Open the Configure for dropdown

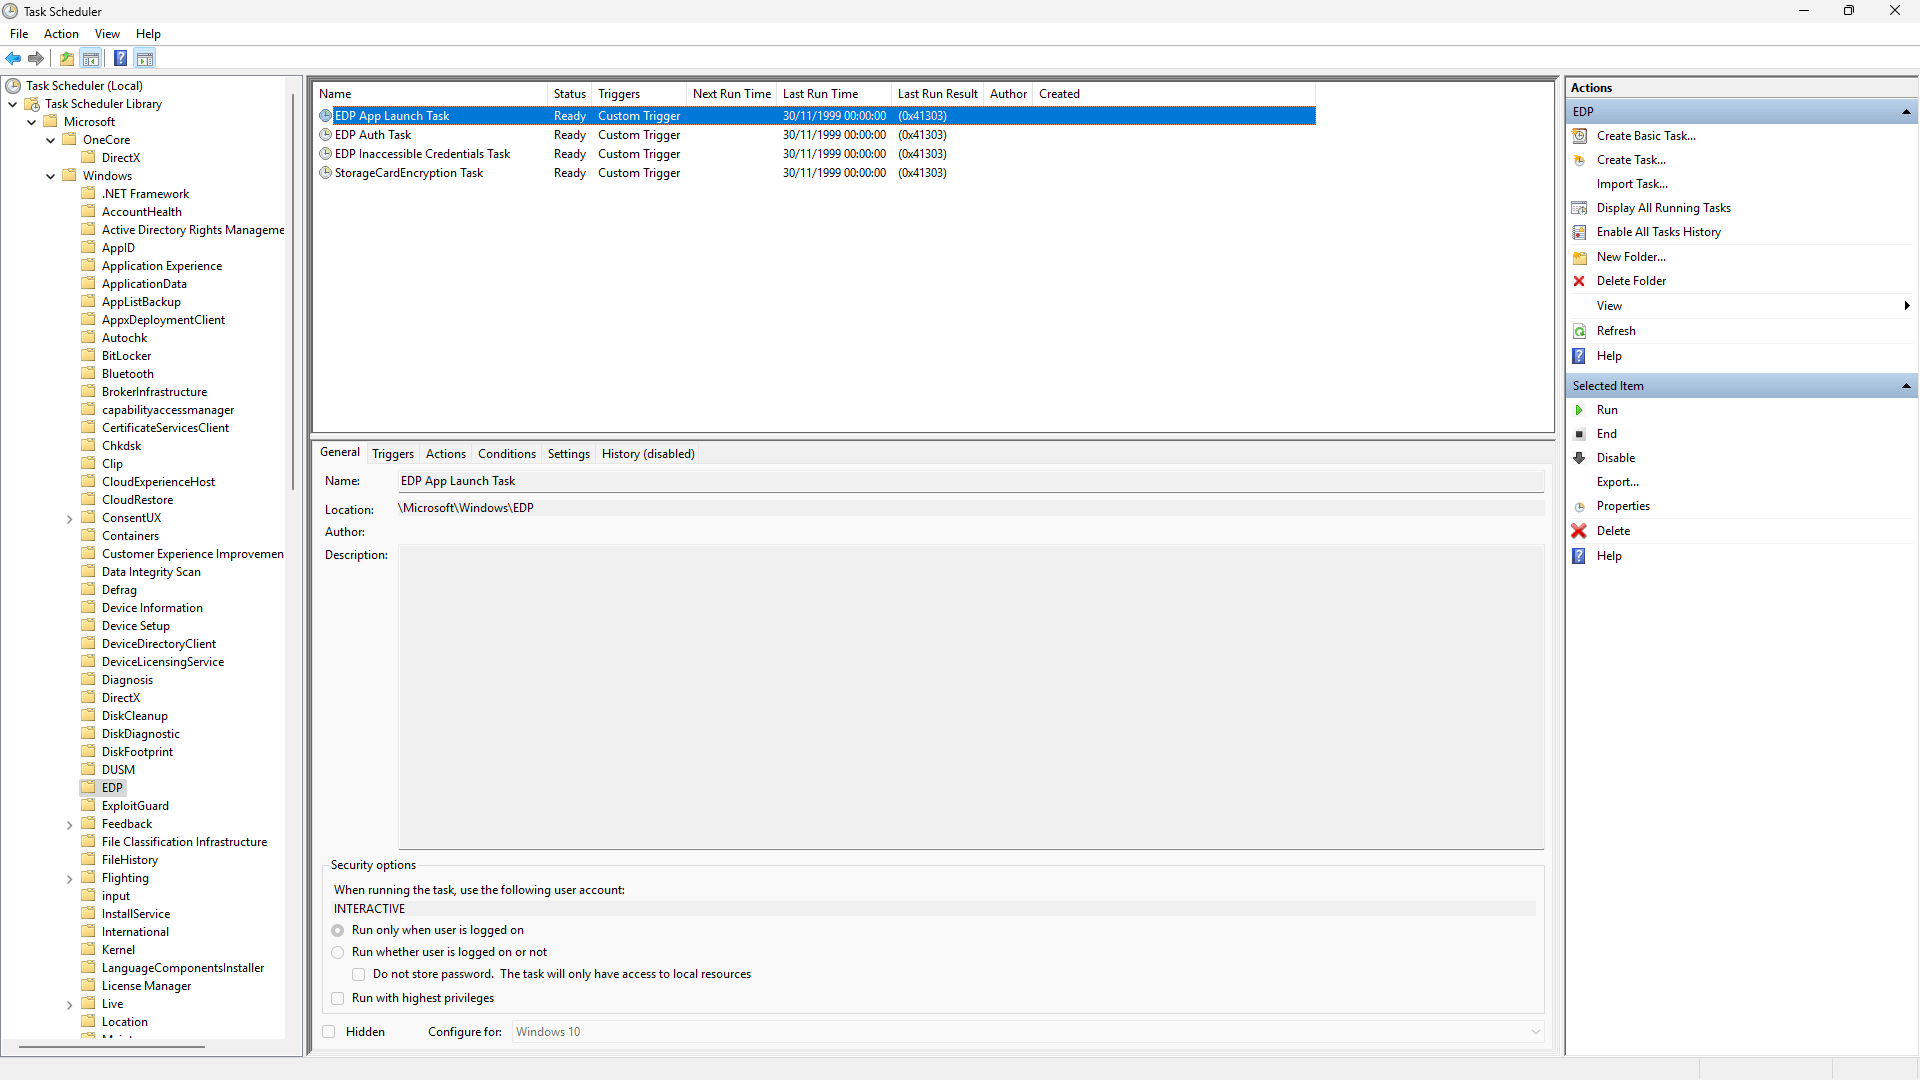coord(1535,1032)
